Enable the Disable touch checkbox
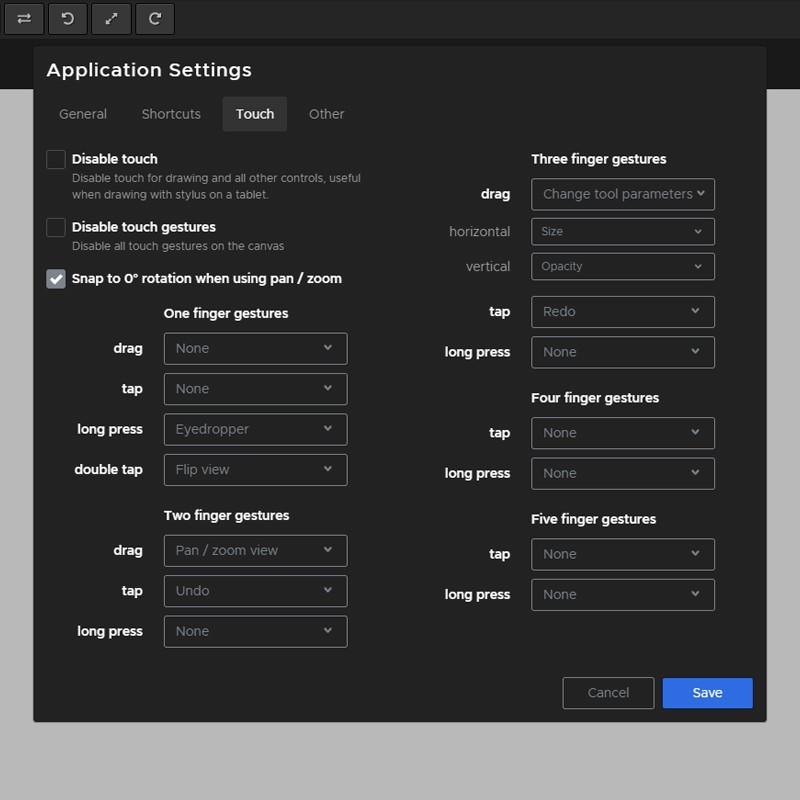800x800 pixels. click(x=56, y=159)
